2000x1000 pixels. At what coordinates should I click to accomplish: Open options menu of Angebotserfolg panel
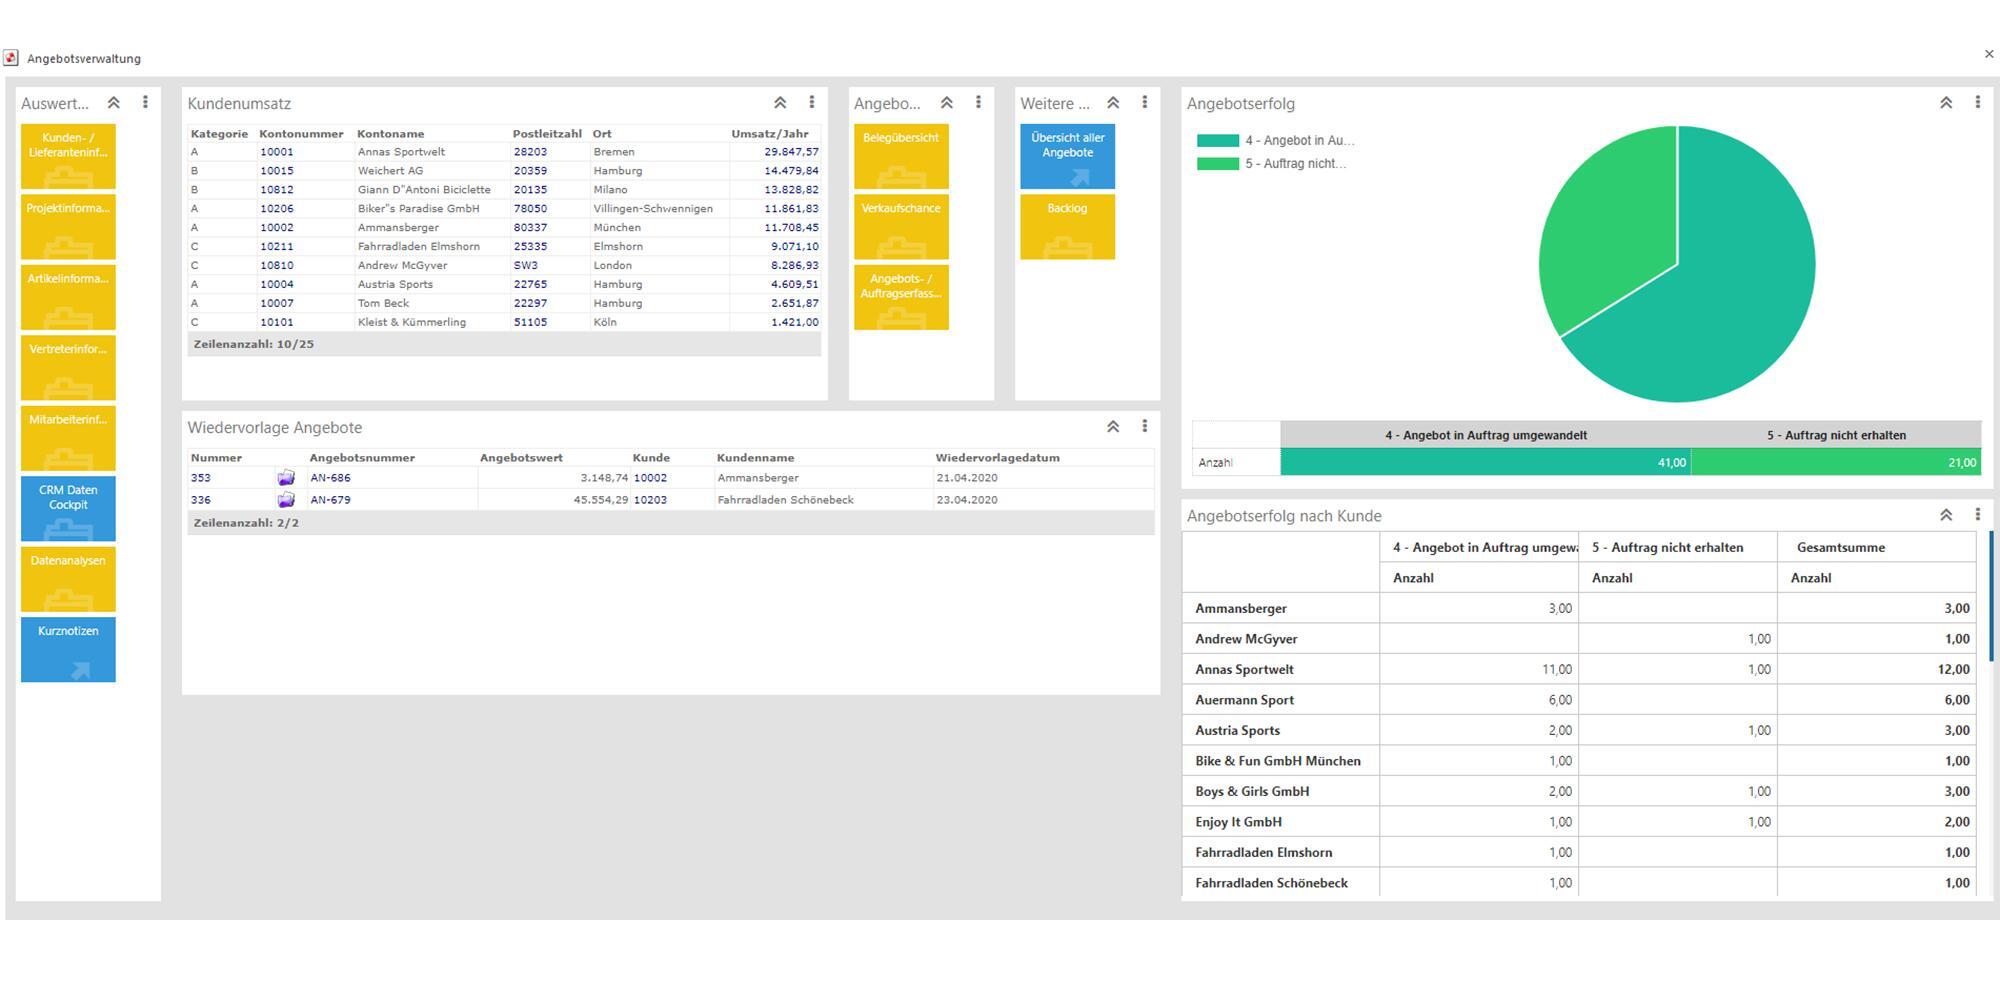1977,102
